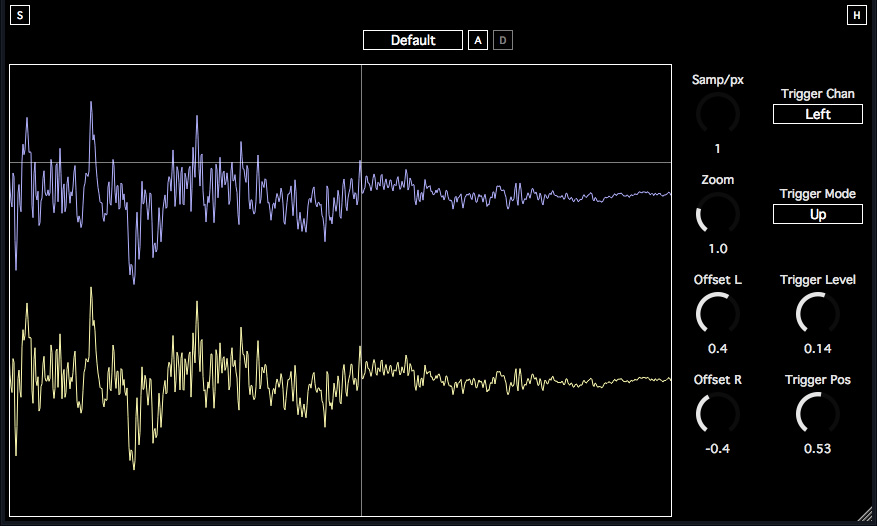Click the Samp/px knob
Image resolution: width=877 pixels, height=526 pixels.
[718, 114]
